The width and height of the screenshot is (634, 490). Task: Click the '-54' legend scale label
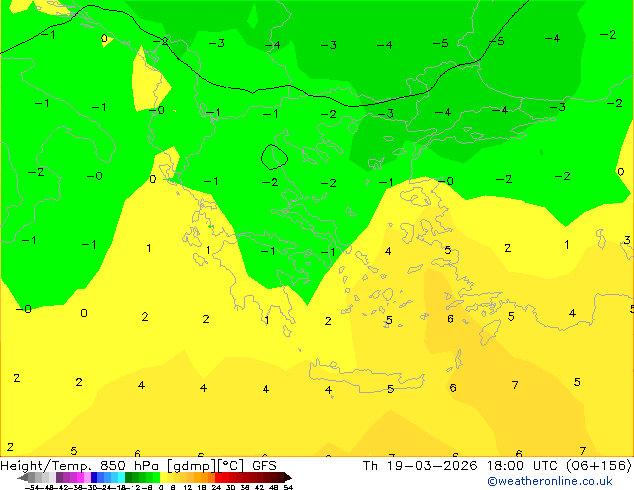(x=32, y=488)
